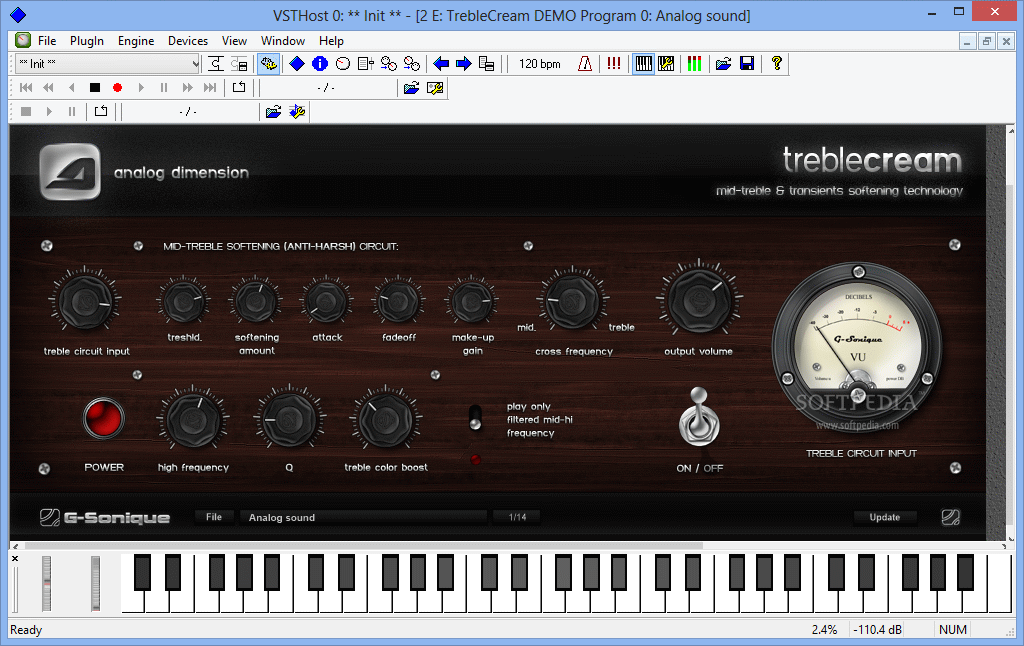Image resolution: width=1024 pixels, height=646 pixels.
Task: Click the blue floppy save icon
Action: tap(747, 63)
